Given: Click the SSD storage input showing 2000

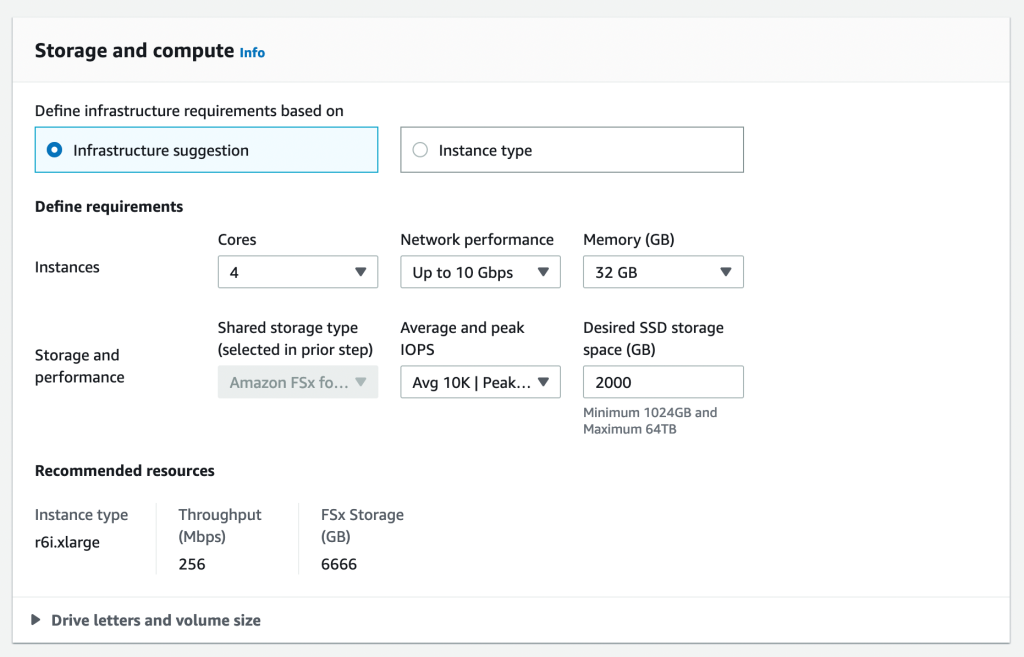Looking at the screenshot, I should [x=663, y=381].
